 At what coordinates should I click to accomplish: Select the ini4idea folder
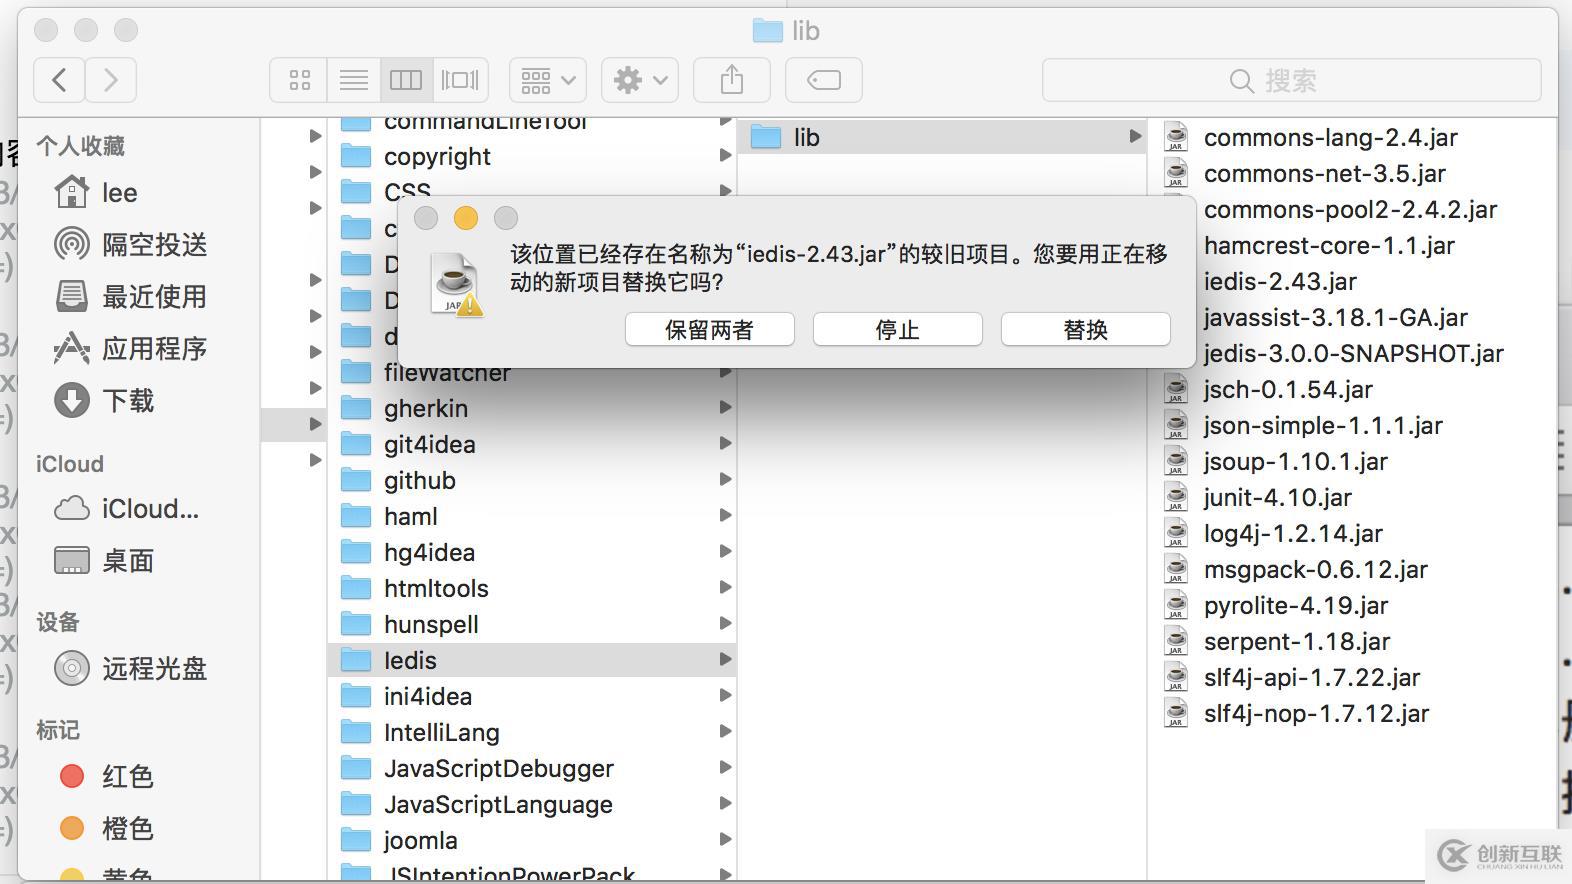[x=532, y=697]
